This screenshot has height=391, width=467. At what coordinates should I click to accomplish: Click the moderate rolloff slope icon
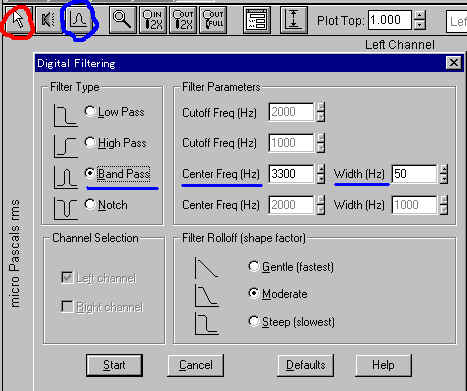coord(206,295)
